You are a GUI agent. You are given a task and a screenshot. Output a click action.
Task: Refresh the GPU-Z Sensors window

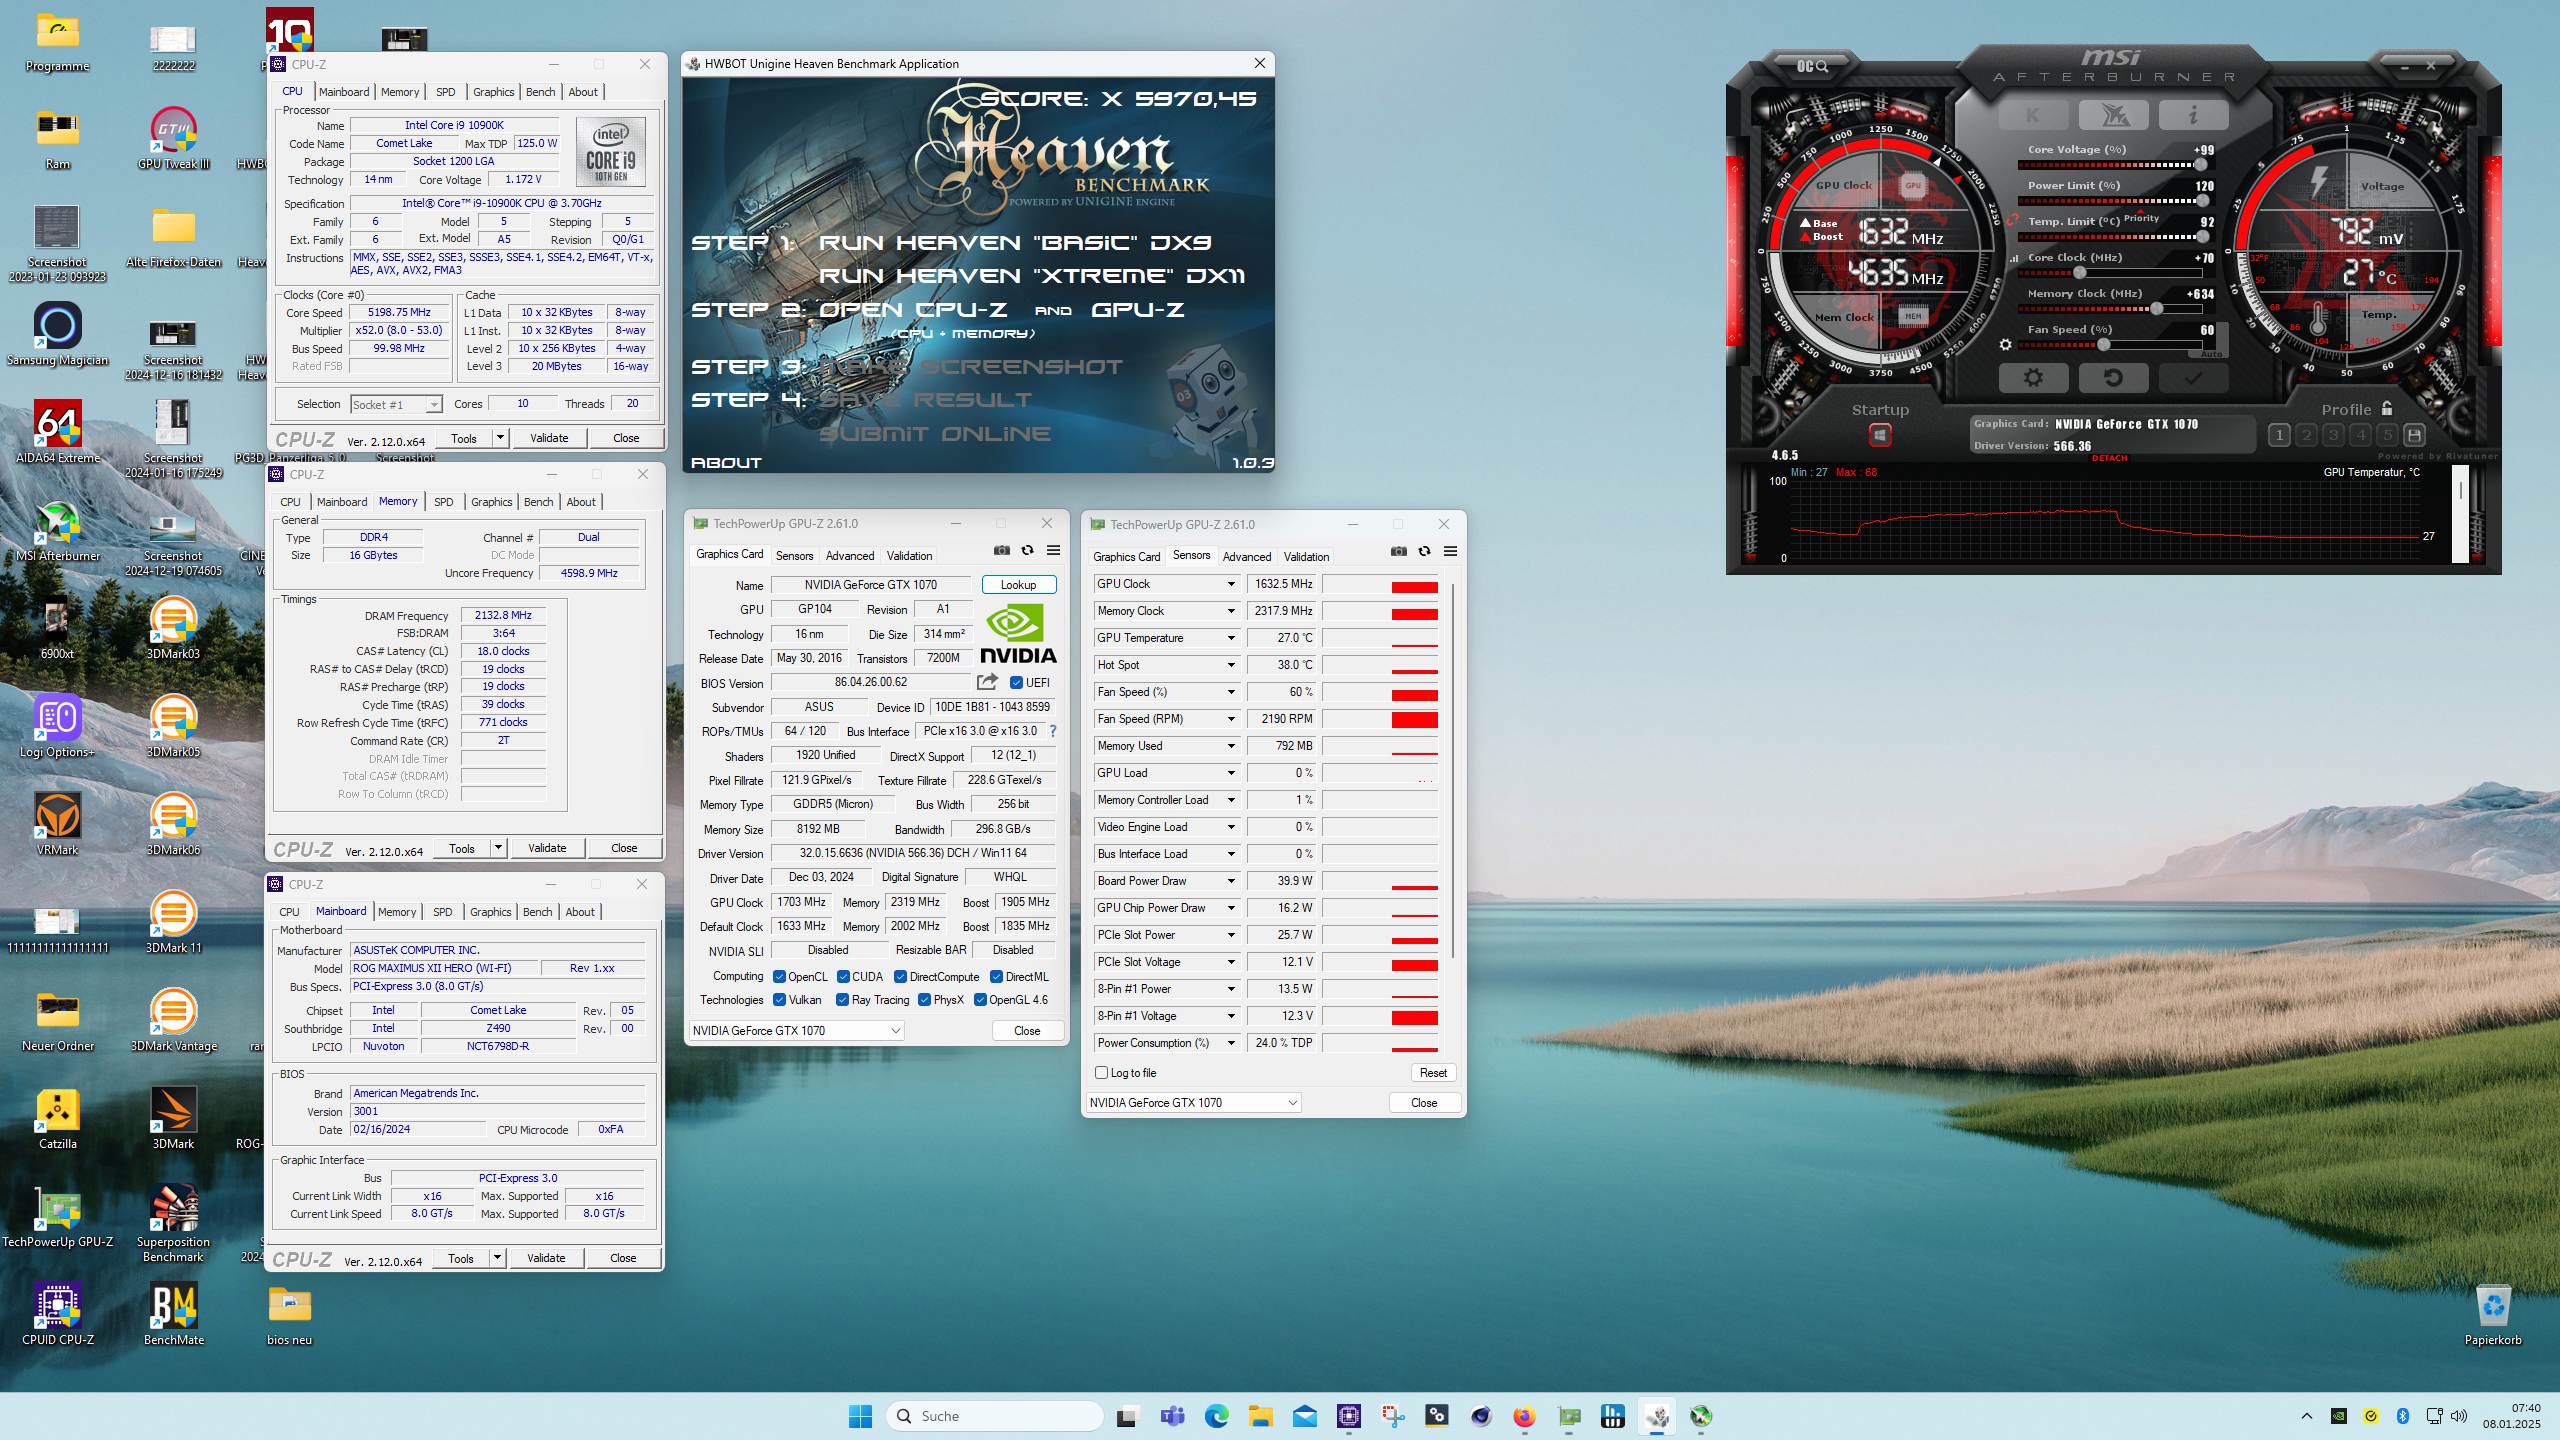point(1424,552)
